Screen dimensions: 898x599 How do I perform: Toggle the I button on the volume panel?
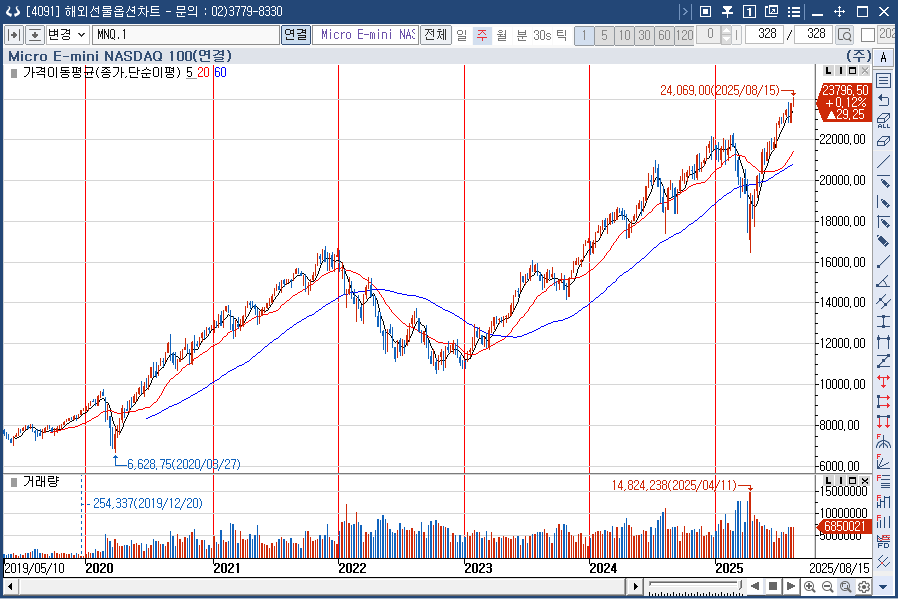(x=840, y=480)
